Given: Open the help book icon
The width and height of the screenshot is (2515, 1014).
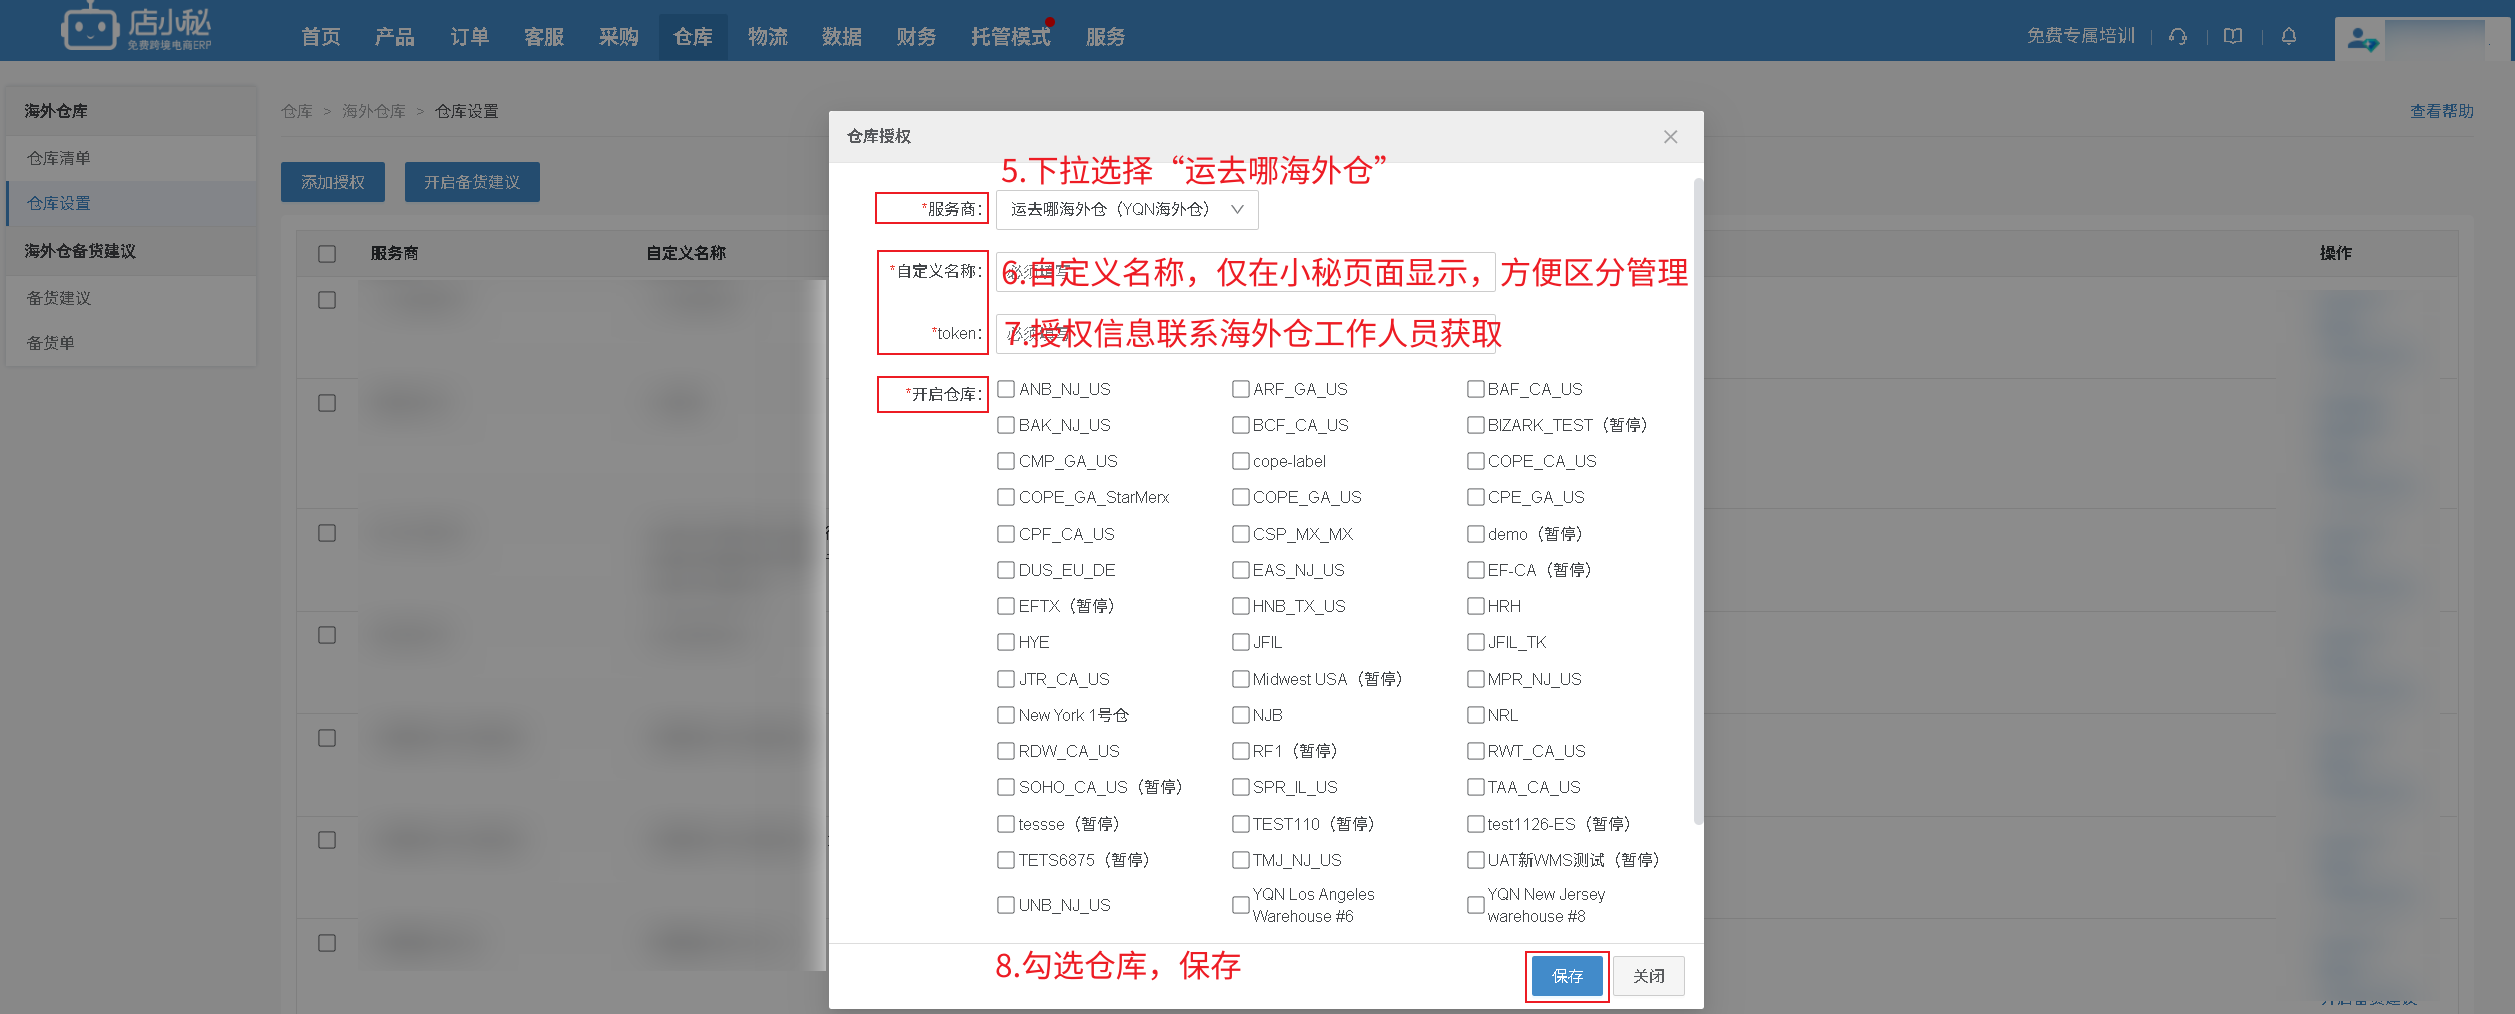Looking at the screenshot, I should point(2233,36).
